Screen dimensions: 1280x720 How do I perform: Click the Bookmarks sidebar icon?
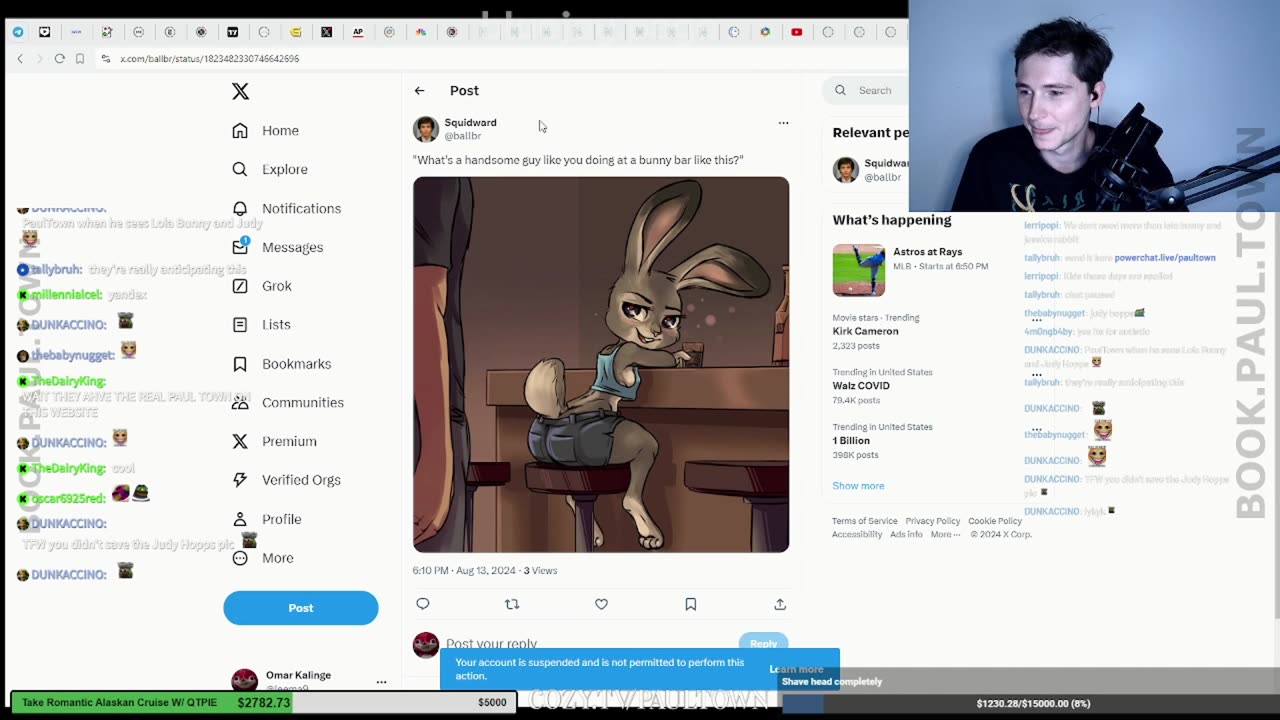tap(240, 364)
